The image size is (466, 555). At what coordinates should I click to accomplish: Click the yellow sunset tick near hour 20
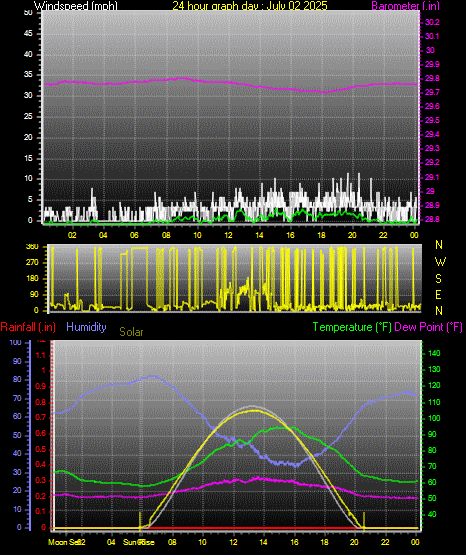[364, 520]
